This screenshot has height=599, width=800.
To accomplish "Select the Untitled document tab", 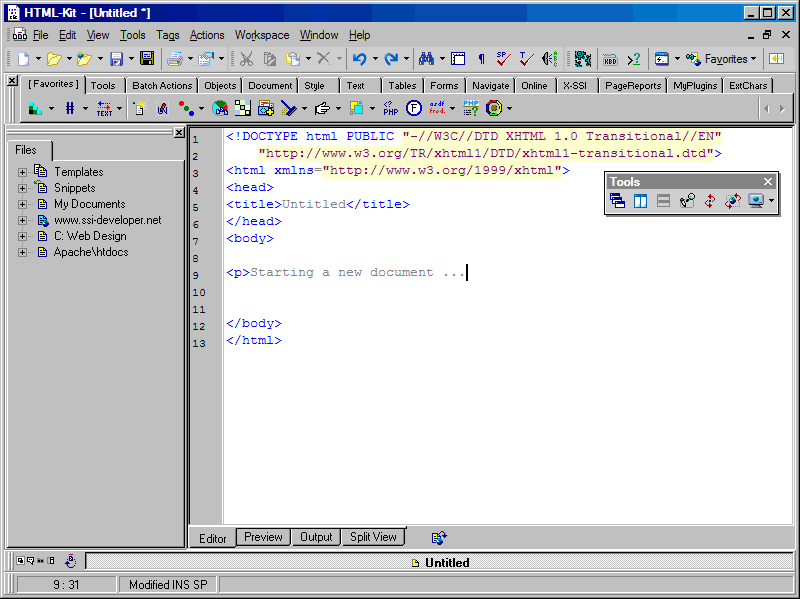I will pyautogui.click(x=440, y=563).
